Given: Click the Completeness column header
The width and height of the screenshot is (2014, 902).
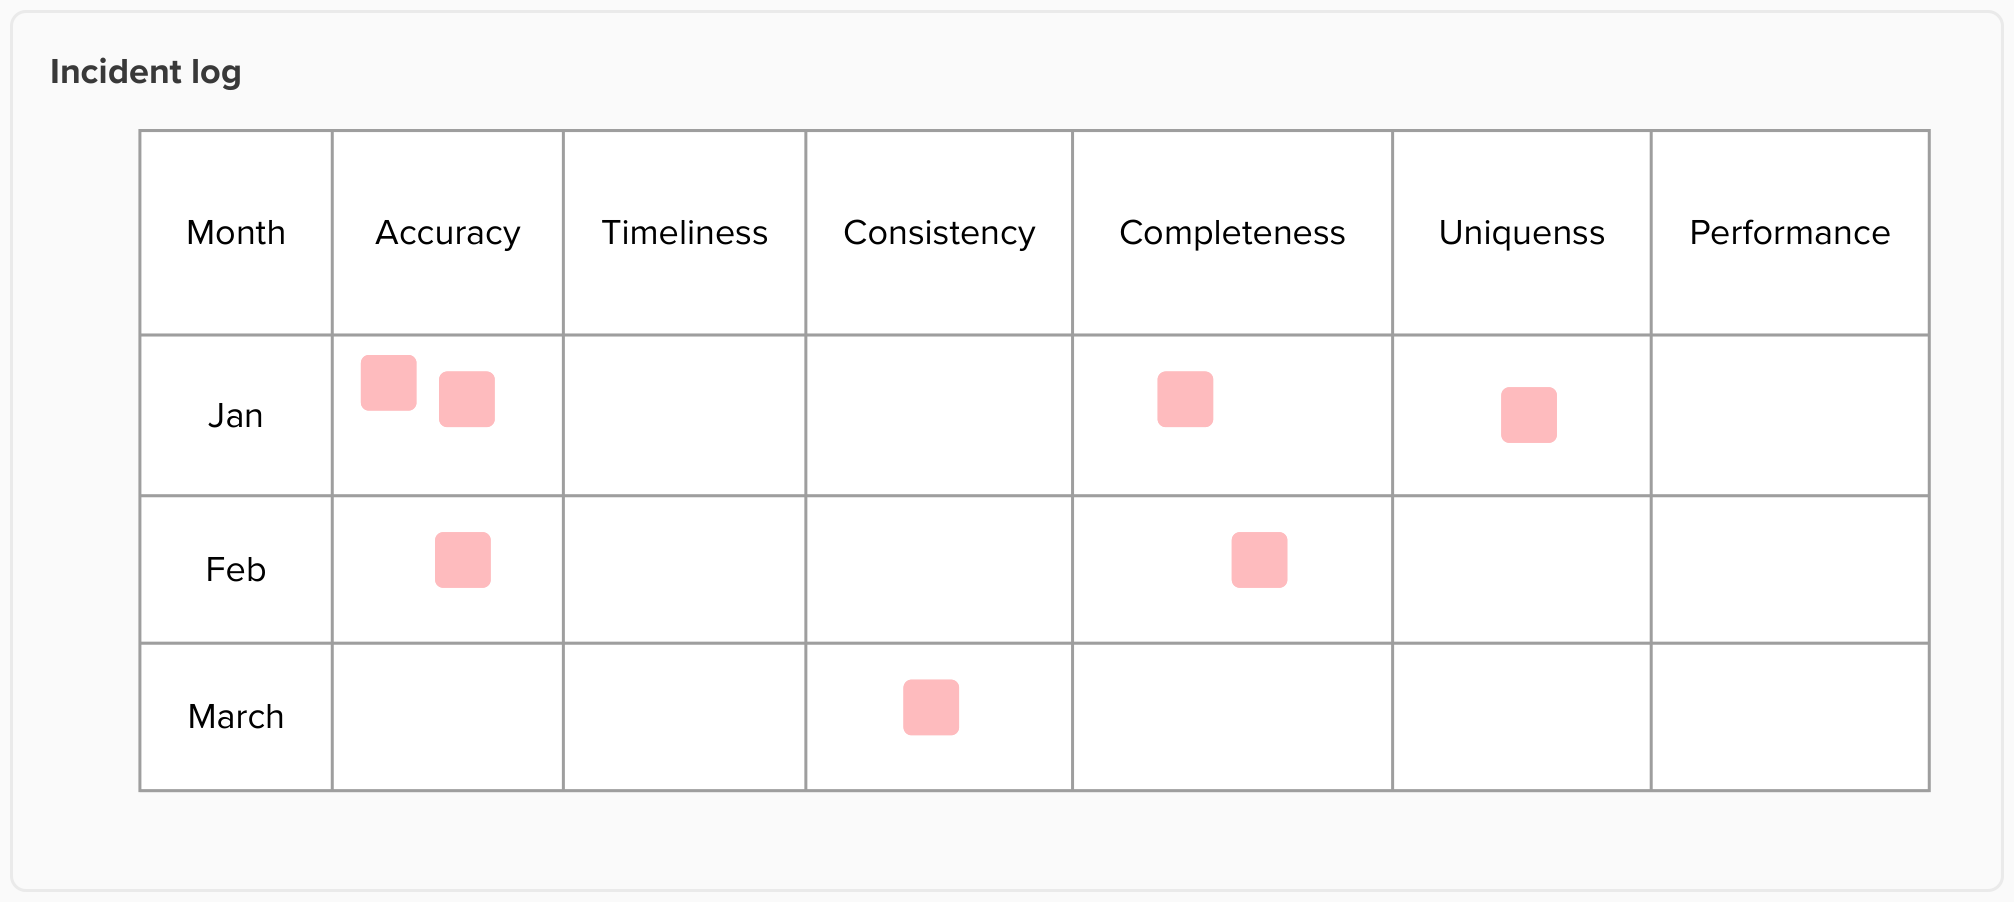Looking at the screenshot, I should point(1232,233).
